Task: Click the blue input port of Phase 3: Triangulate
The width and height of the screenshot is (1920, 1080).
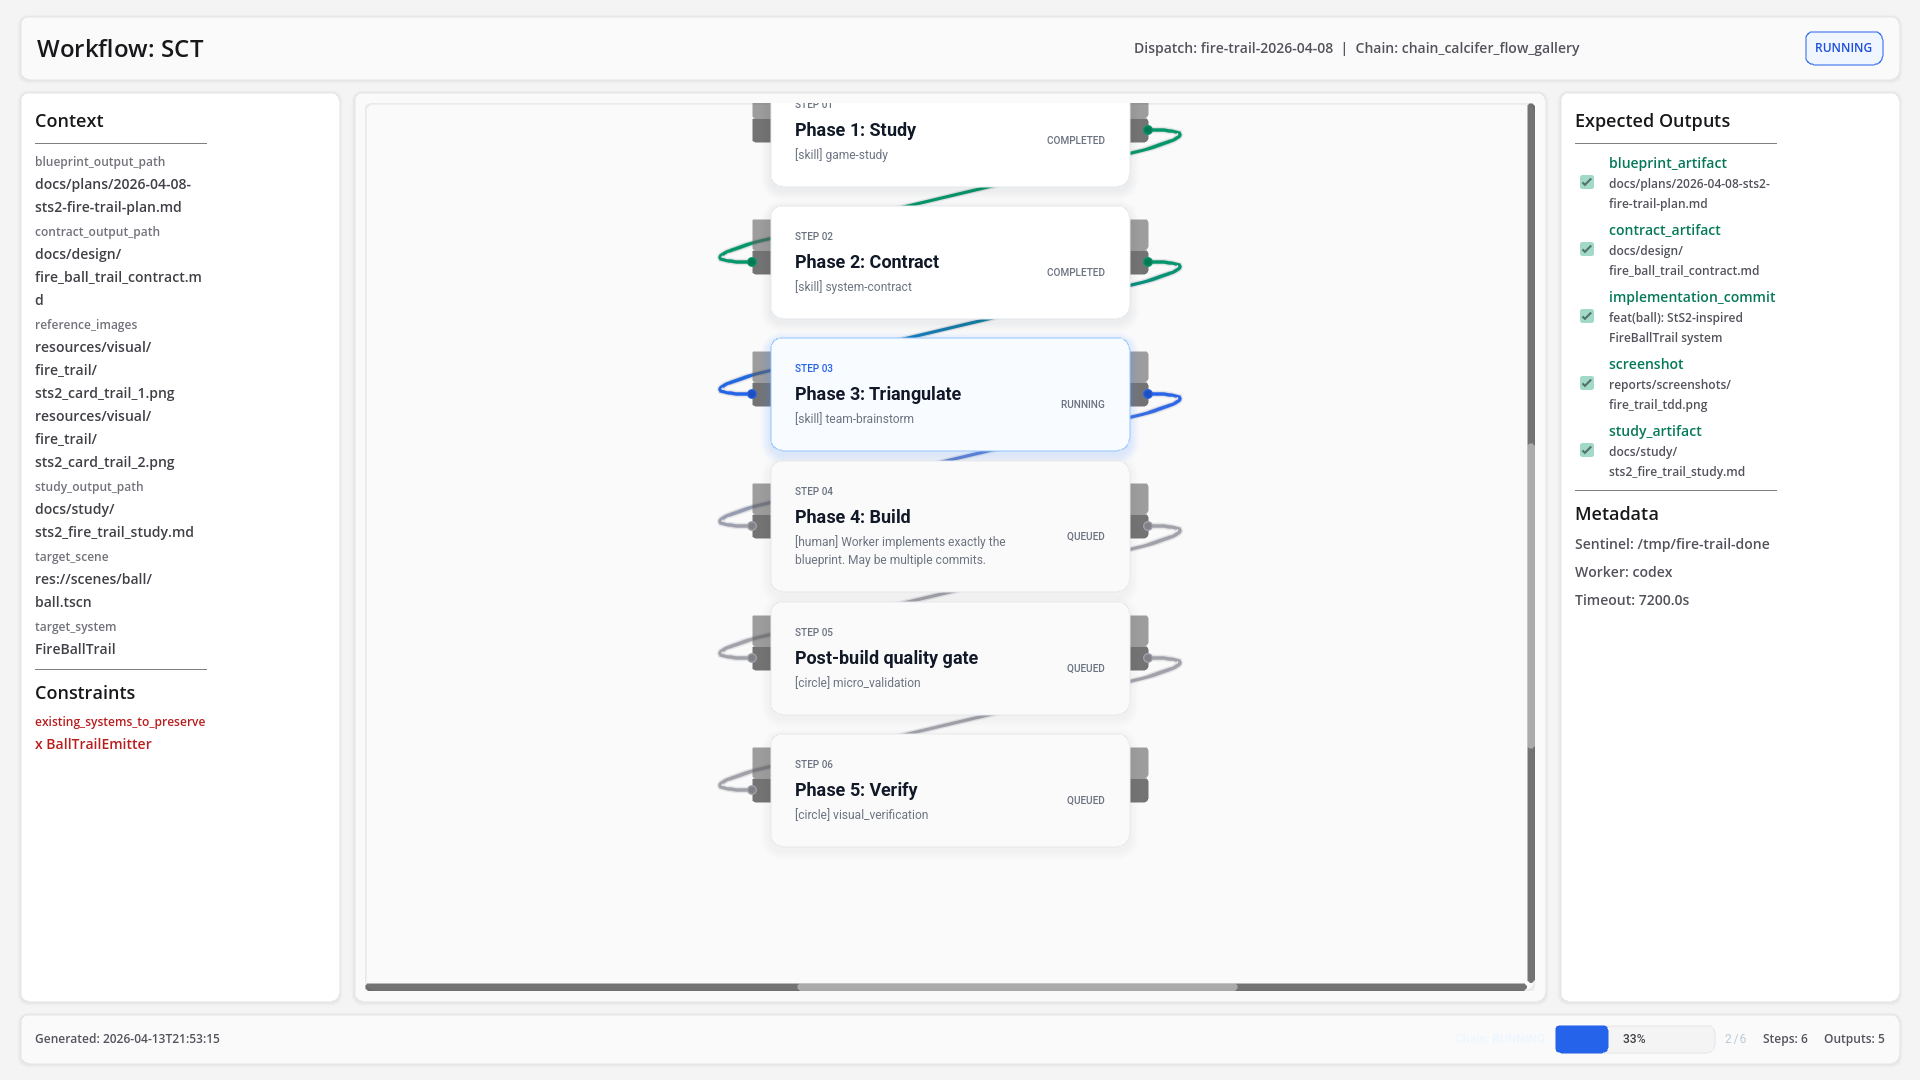Action: [x=752, y=394]
